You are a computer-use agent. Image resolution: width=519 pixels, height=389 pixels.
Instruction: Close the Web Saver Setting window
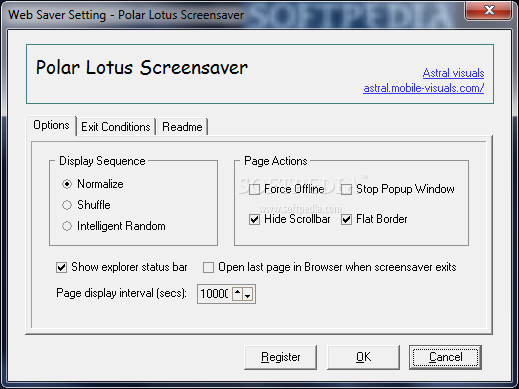tap(488, 10)
